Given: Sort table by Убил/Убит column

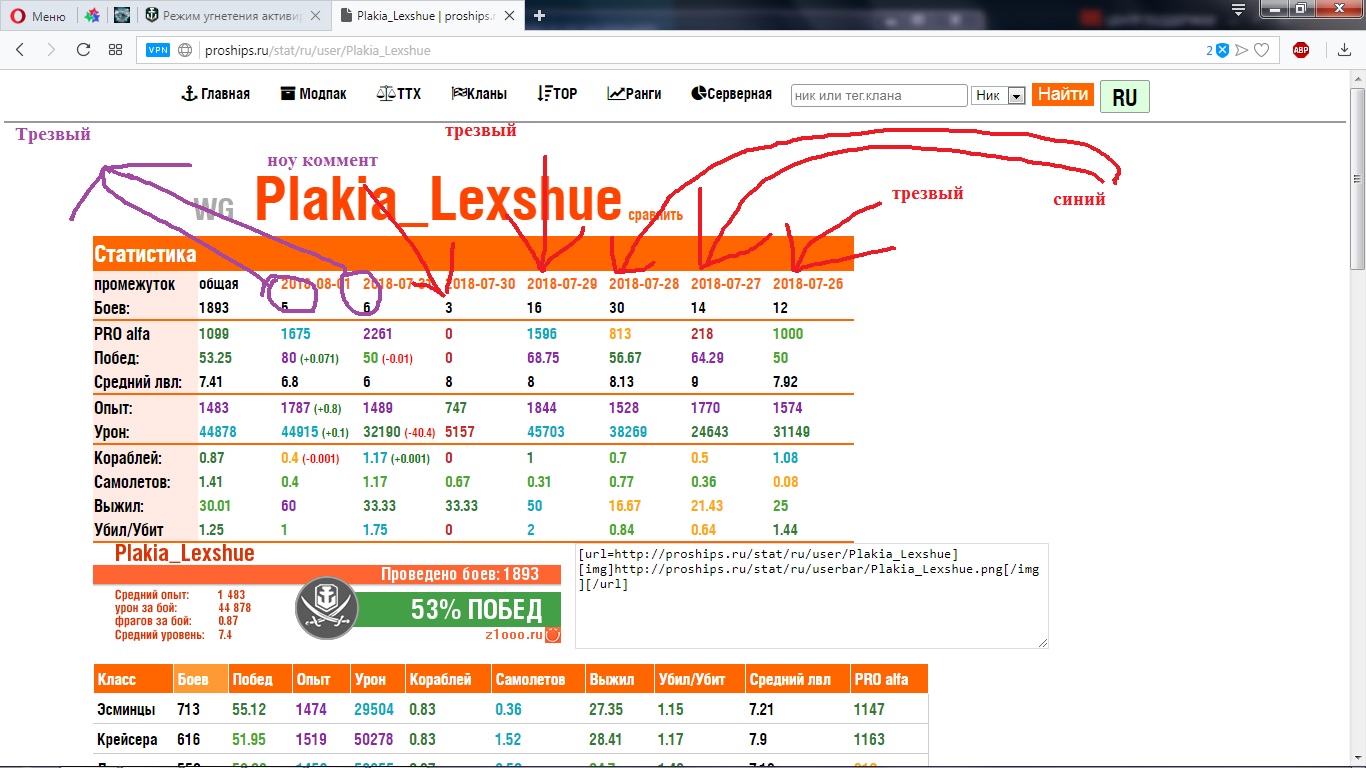Looking at the screenshot, I should [698, 679].
